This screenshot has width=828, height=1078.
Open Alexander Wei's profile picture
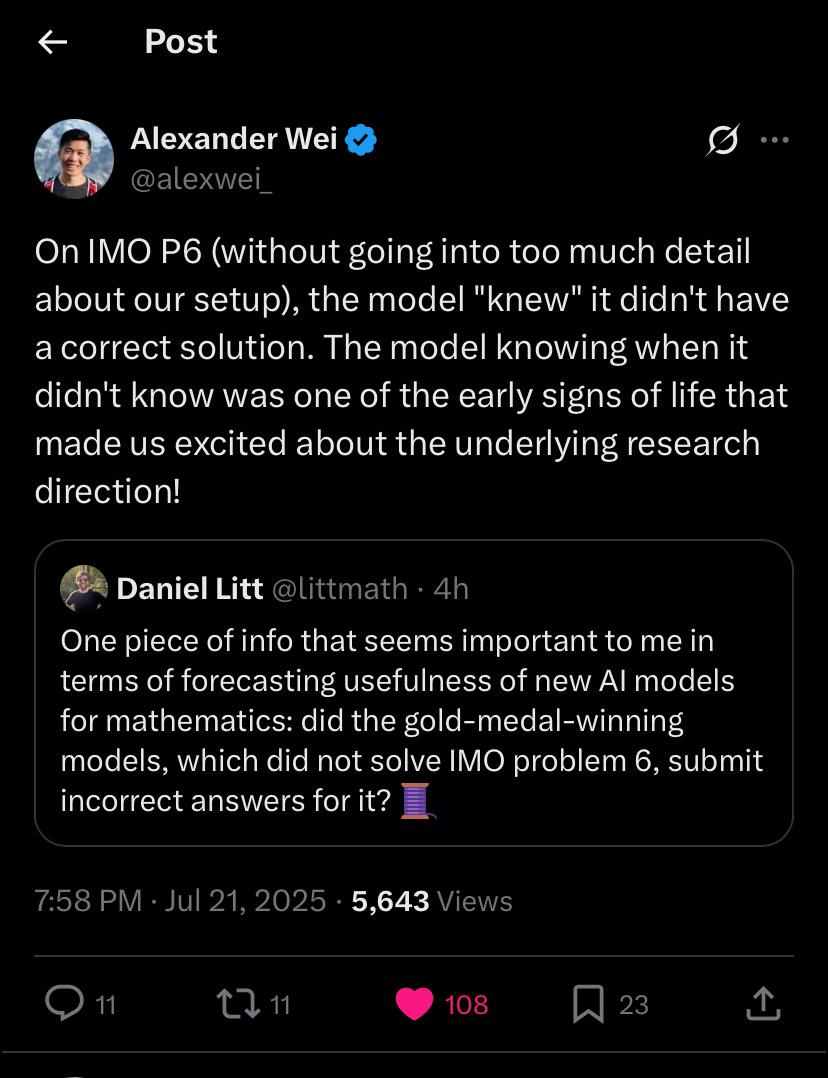click(x=74, y=159)
